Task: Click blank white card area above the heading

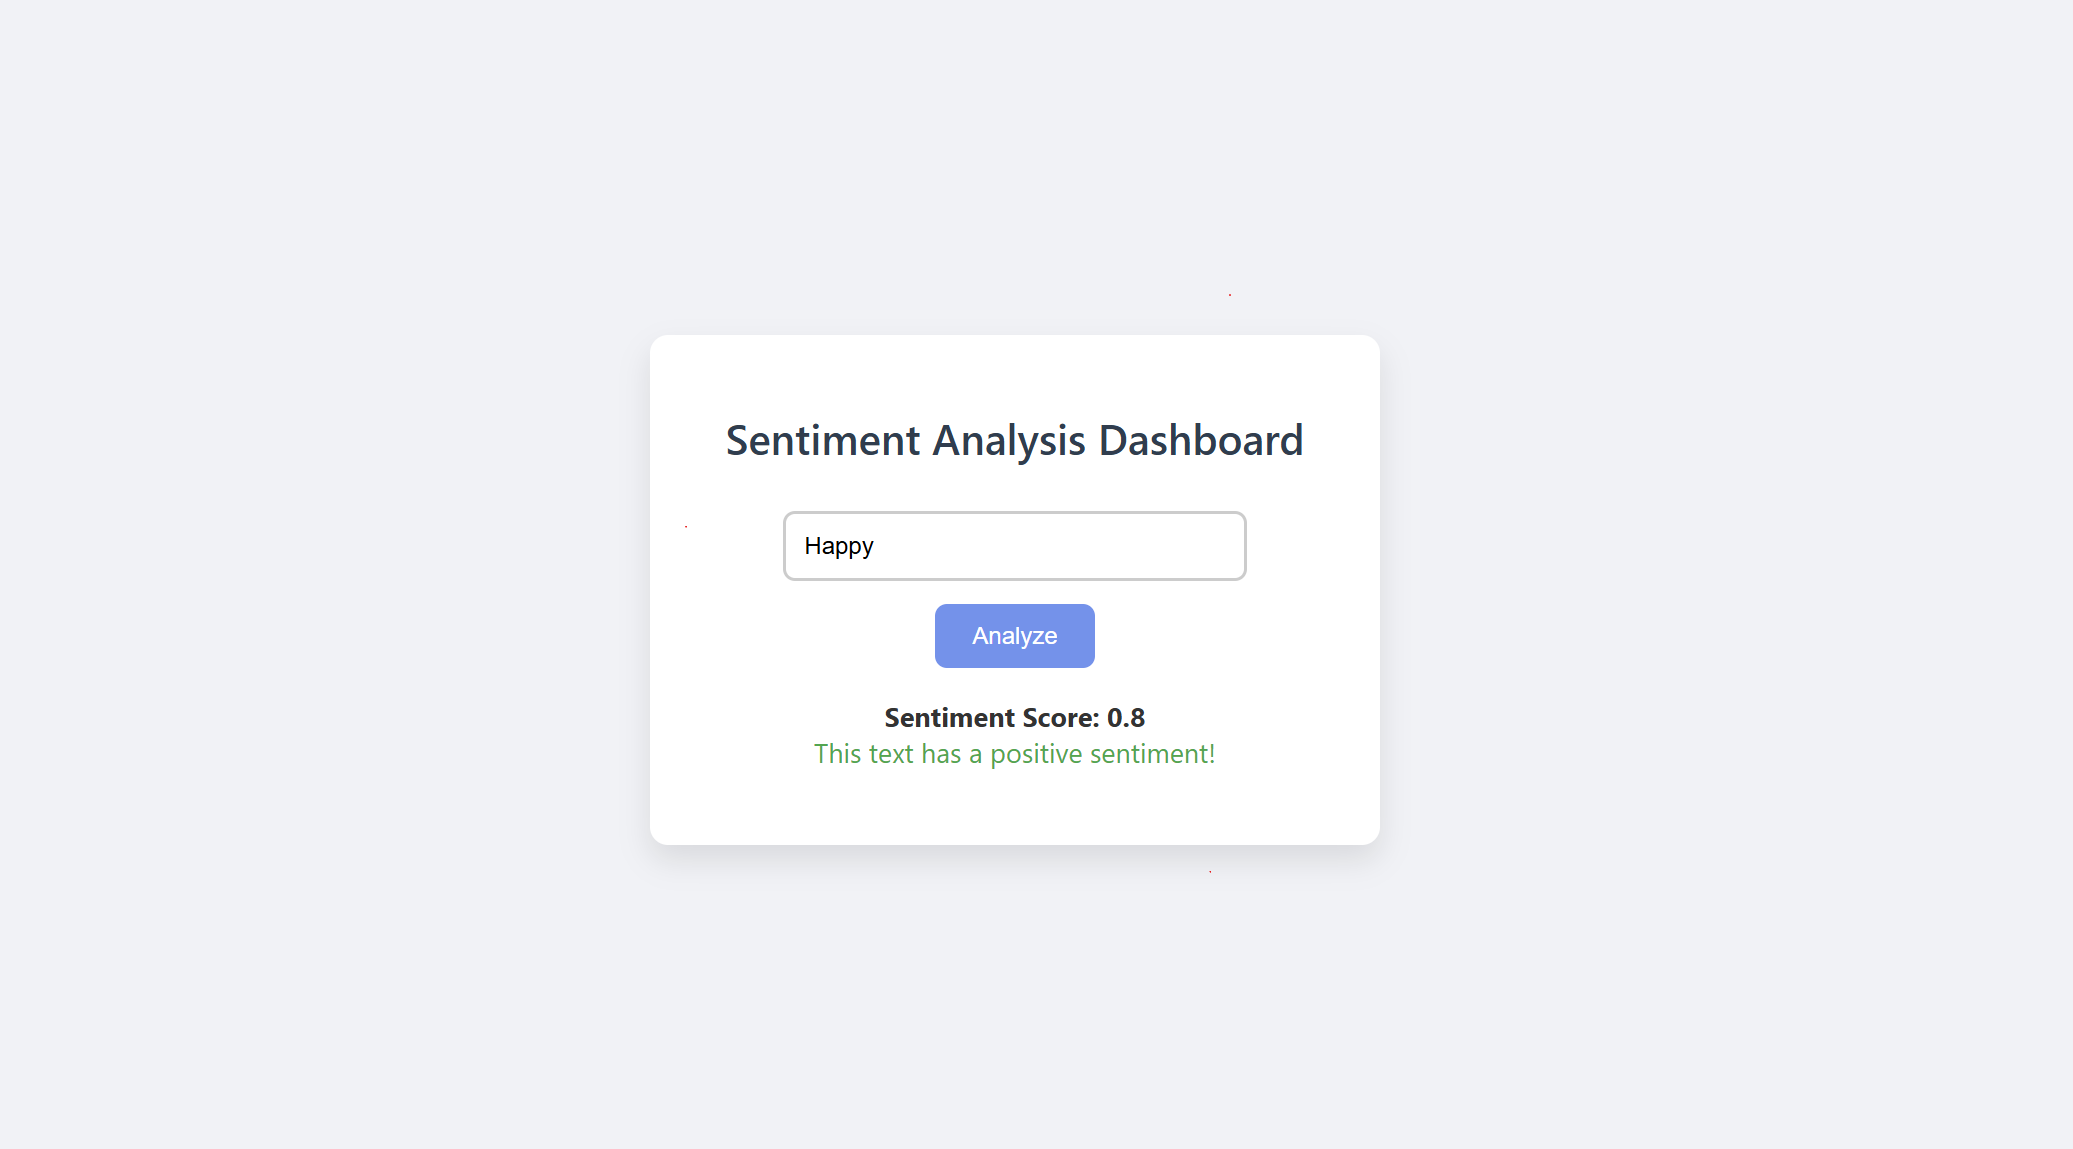Action: tap(1014, 374)
